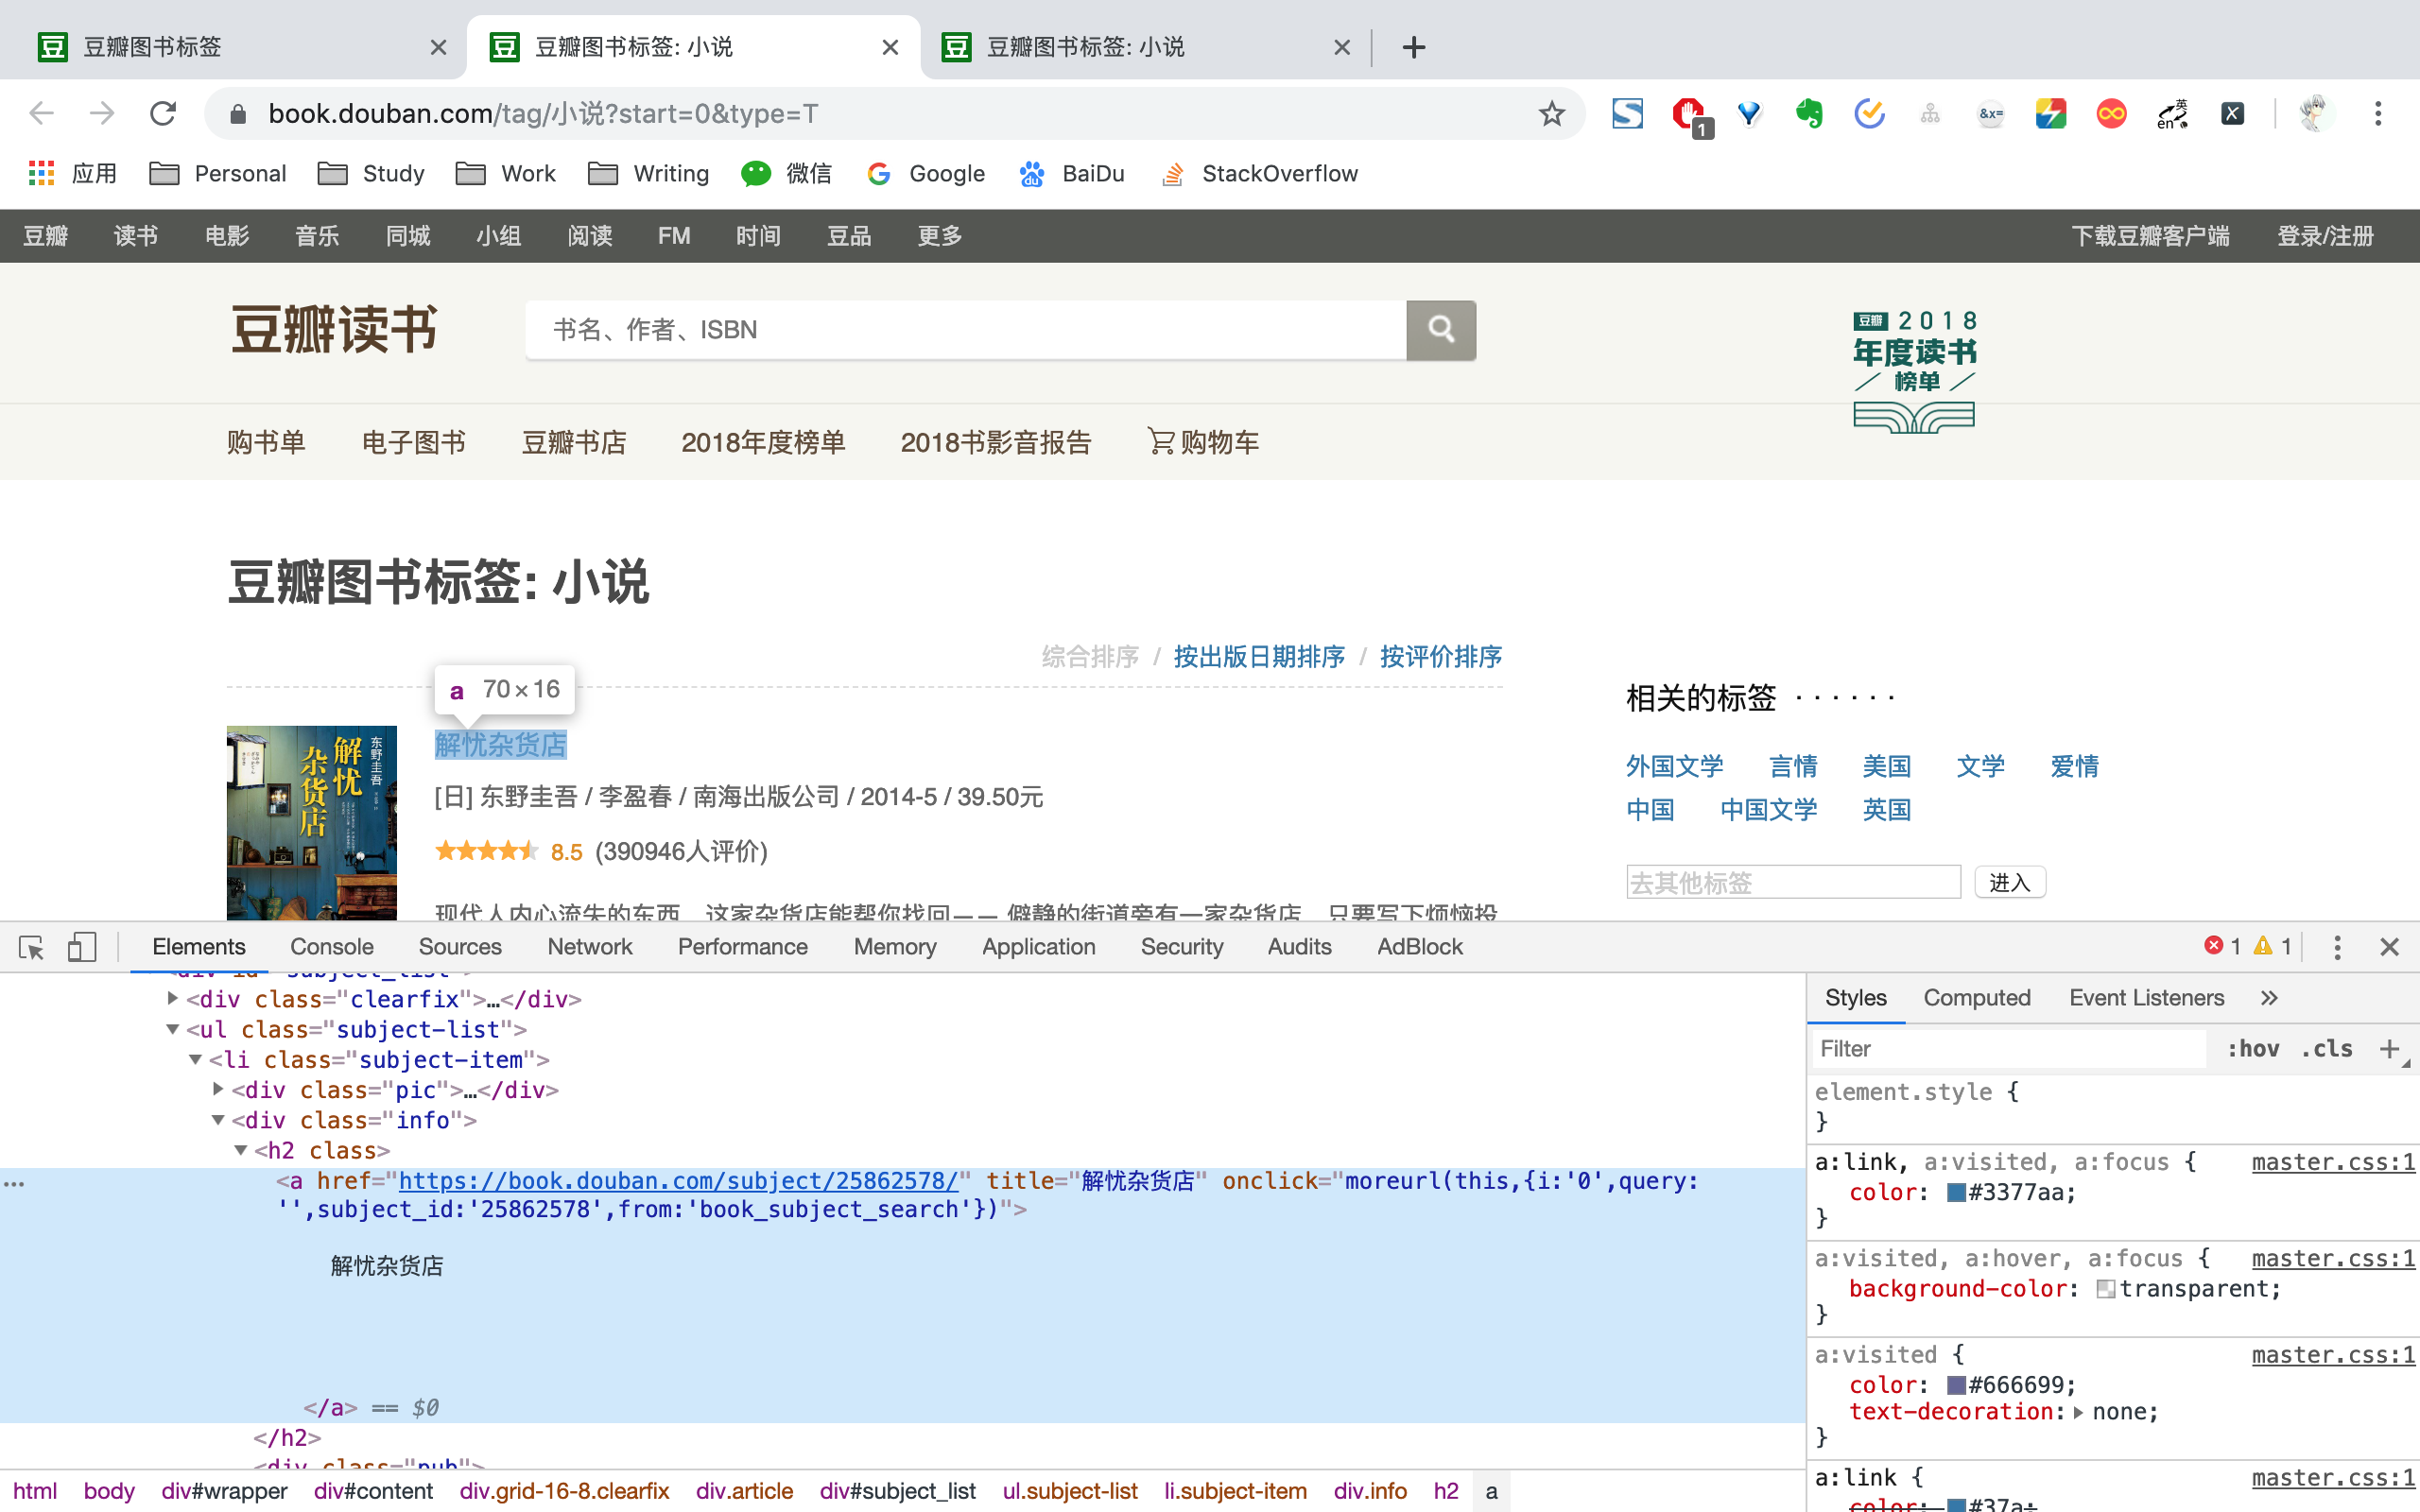
Task: Click the 去其他标签 input field
Action: (x=1792, y=882)
